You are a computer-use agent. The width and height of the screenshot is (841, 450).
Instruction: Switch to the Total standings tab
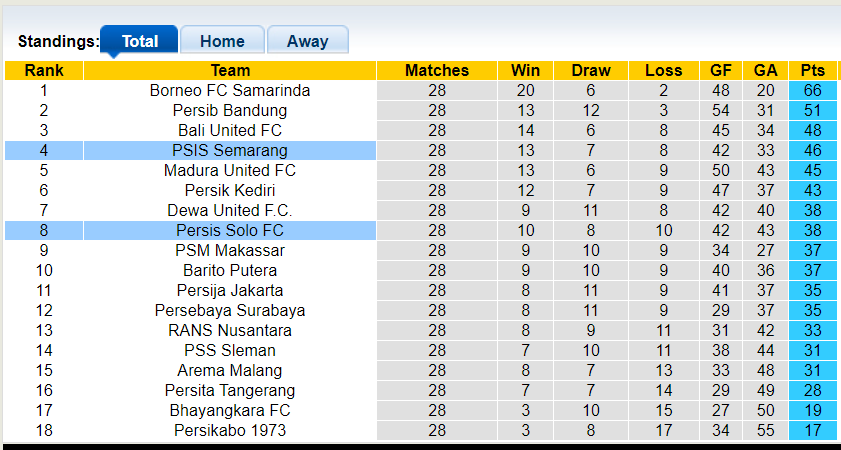(x=140, y=41)
